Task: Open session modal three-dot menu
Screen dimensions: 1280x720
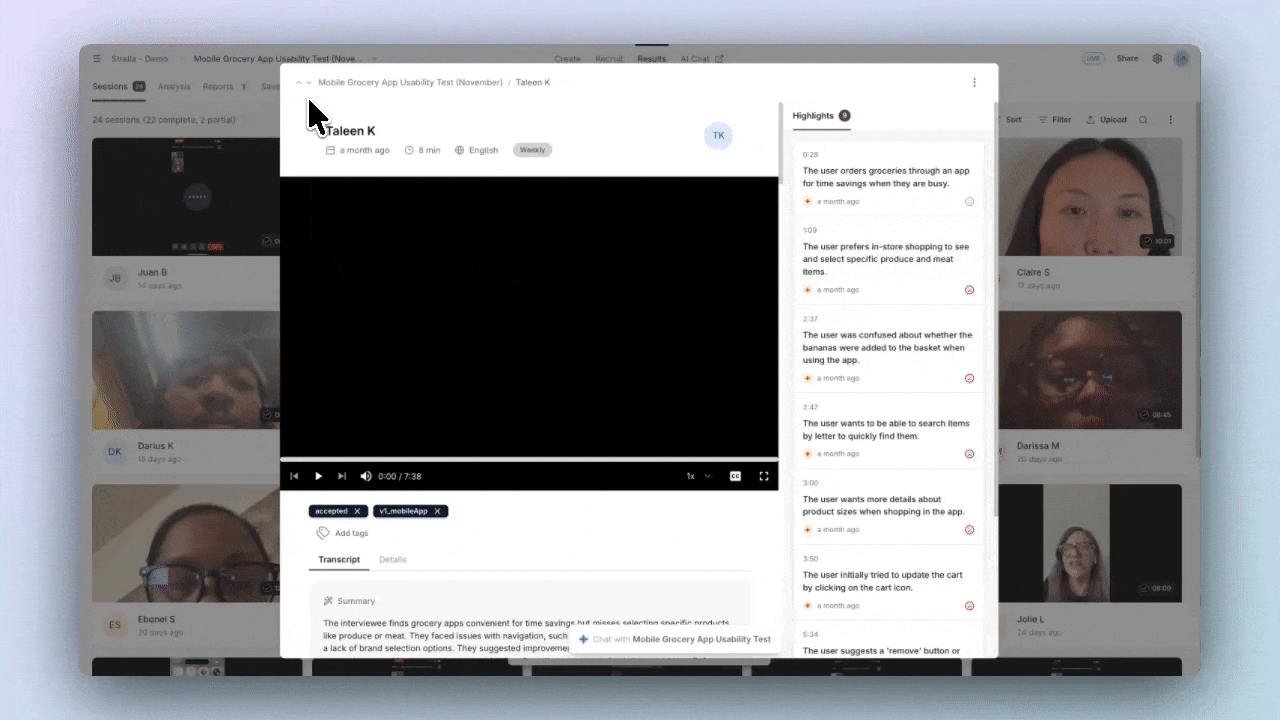Action: (974, 82)
